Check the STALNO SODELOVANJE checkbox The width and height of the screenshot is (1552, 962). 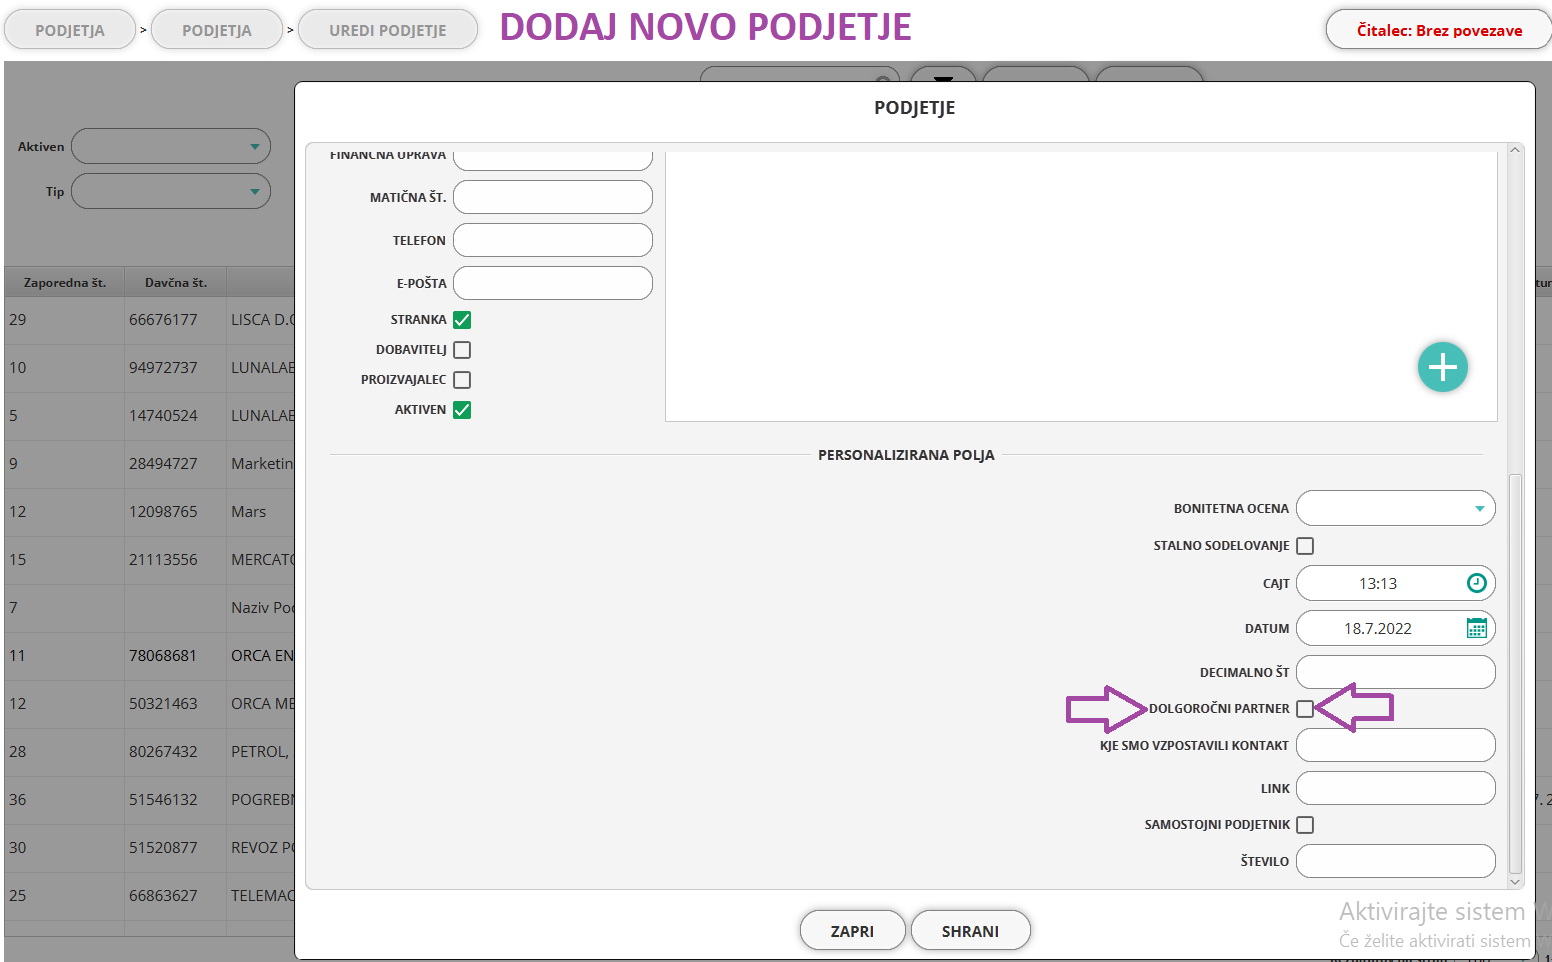pos(1305,546)
